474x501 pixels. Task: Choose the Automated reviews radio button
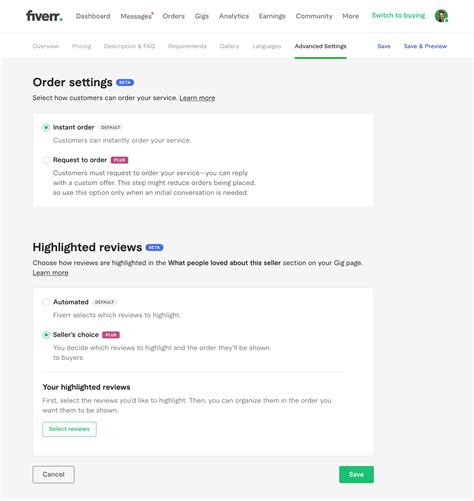(x=46, y=302)
